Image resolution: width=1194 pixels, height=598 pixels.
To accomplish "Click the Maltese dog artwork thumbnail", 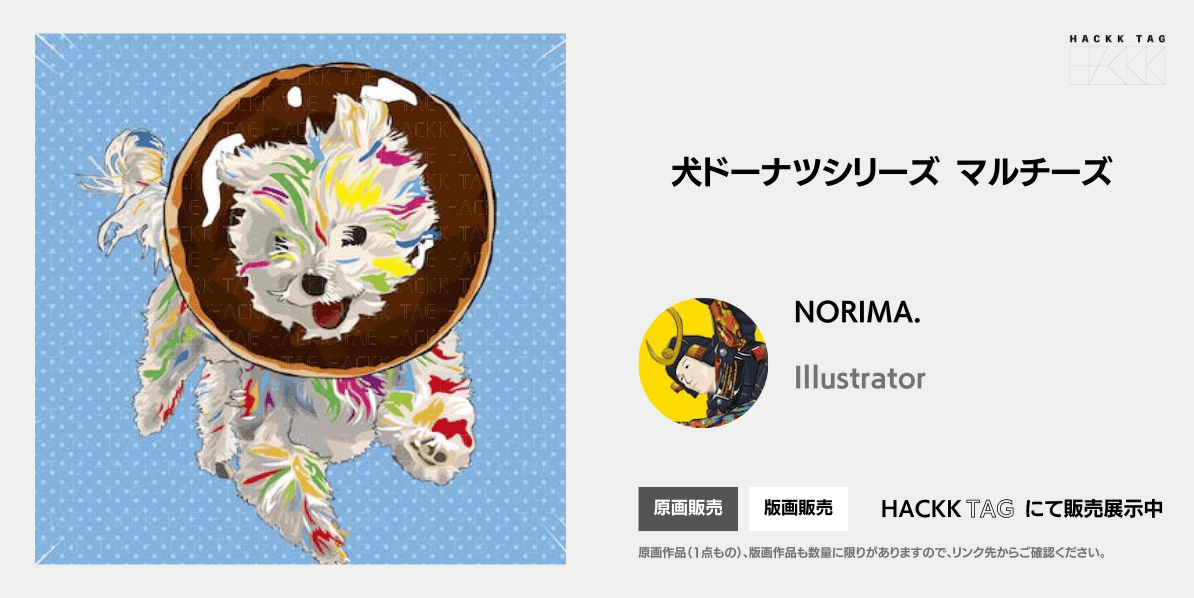I will (x=300, y=299).
